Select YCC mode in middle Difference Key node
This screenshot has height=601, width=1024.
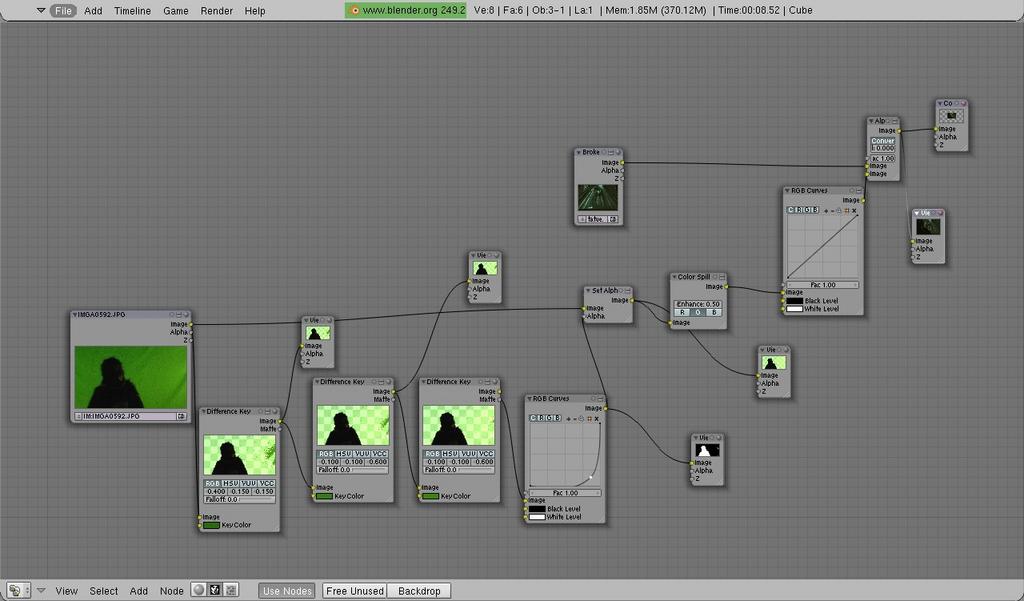pyautogui.click(x=379, y=453)
